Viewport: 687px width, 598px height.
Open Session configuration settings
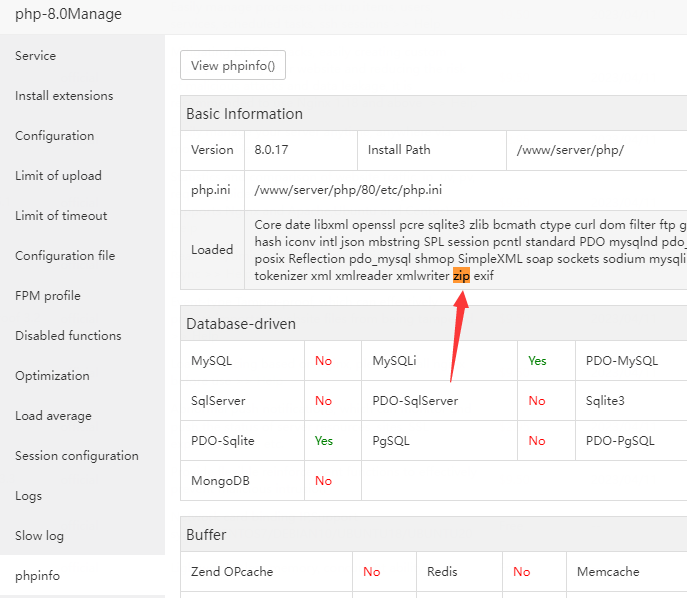[77, 456]
